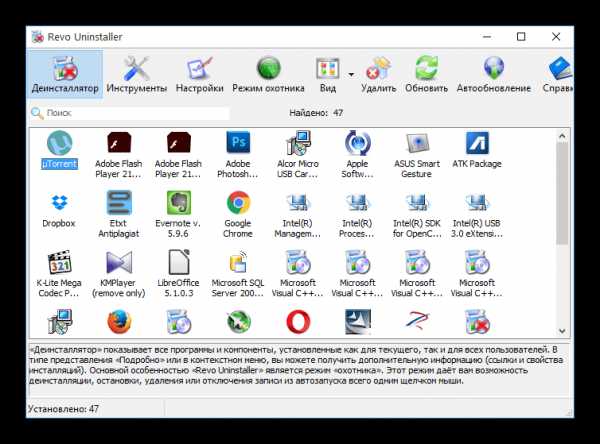Image resolution: width=600 pixels, height=444 pixels.
Task: Open Настройки settings
Action: (x=199, y=74)
